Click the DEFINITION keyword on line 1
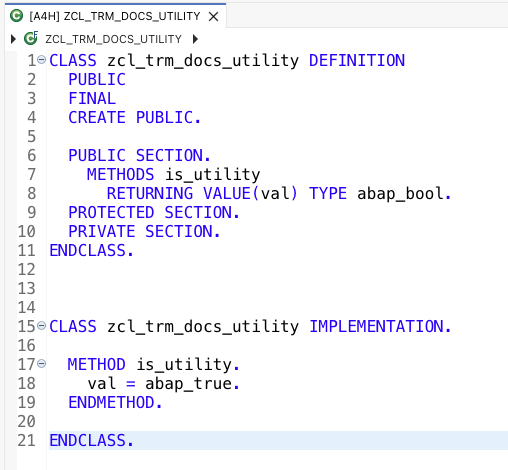 [x=357, y=61]
